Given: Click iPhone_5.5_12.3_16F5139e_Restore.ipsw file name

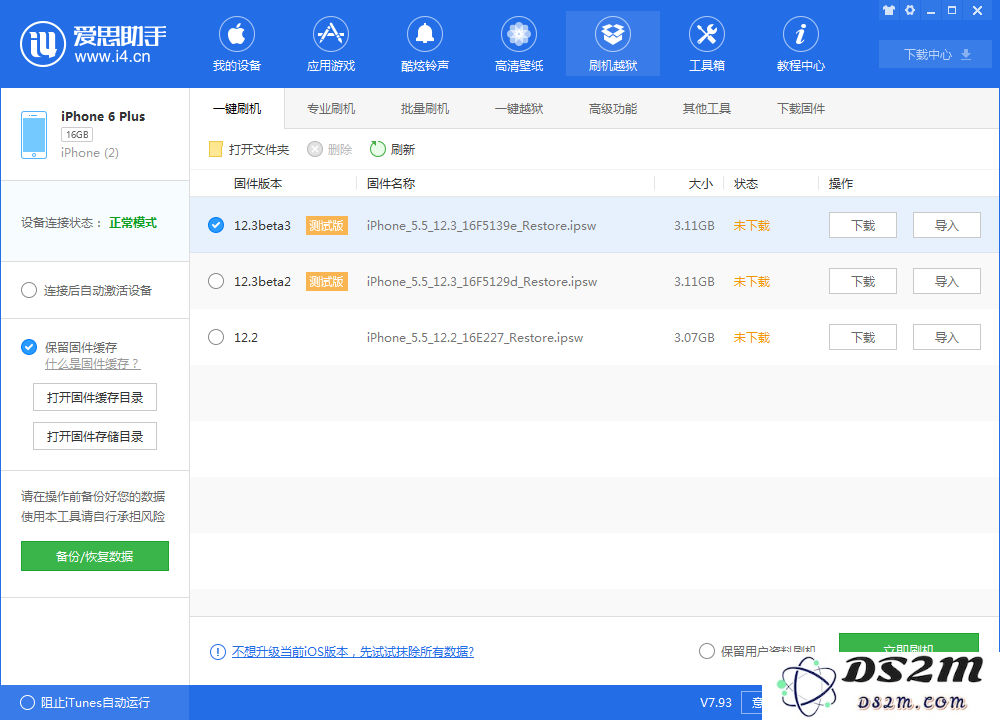Looking at the screenshot, I should pyautogui.click(x=482, y=226).
